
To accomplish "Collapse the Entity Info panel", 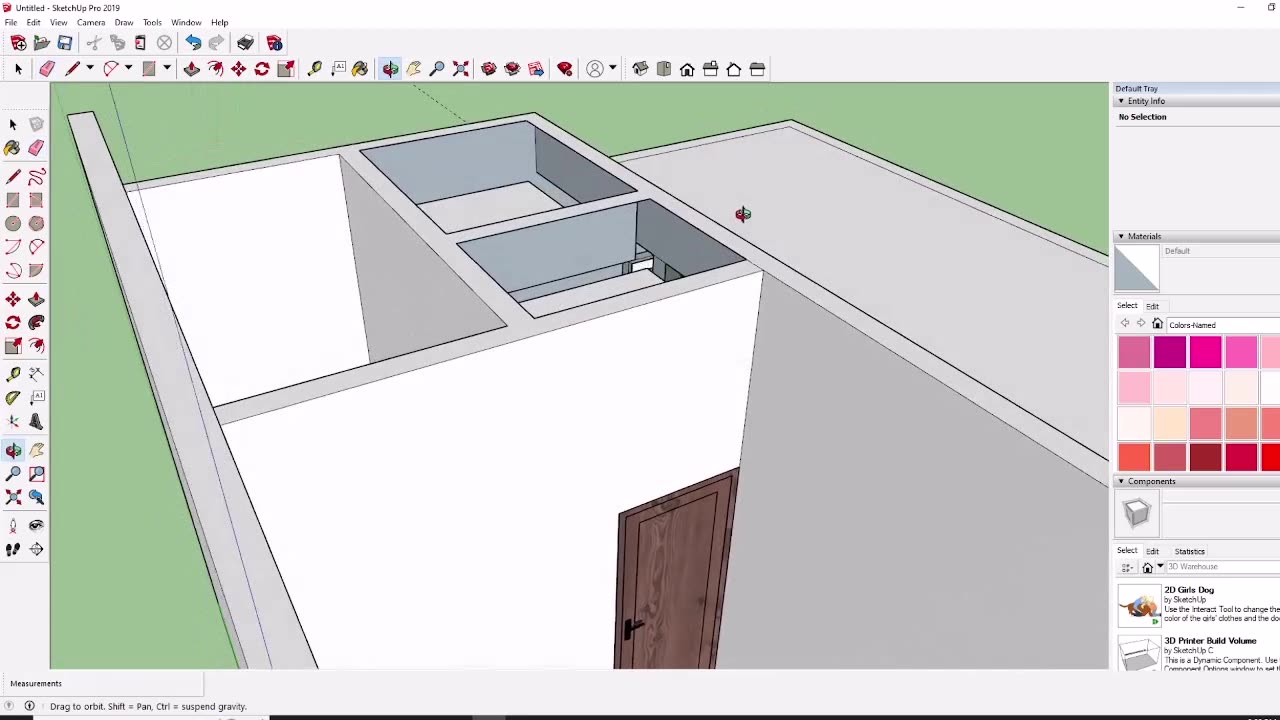I will tap(1121, 101).
